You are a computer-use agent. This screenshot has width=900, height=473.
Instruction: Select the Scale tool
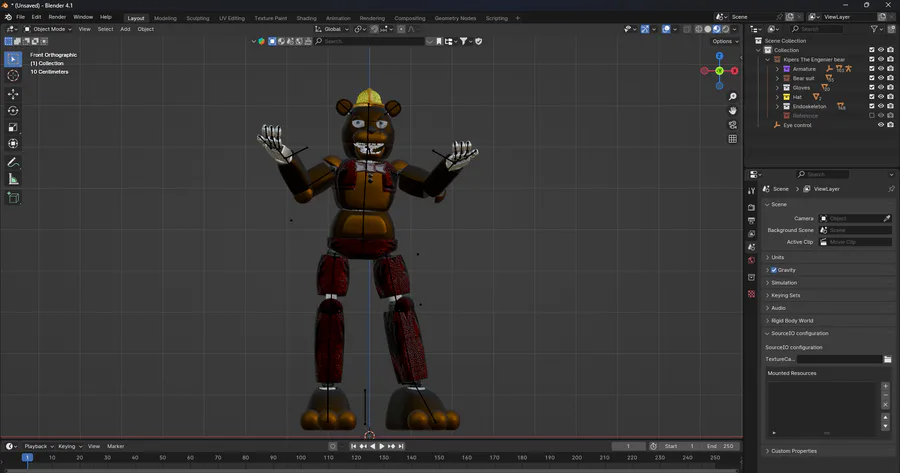[x=13, y=127]
